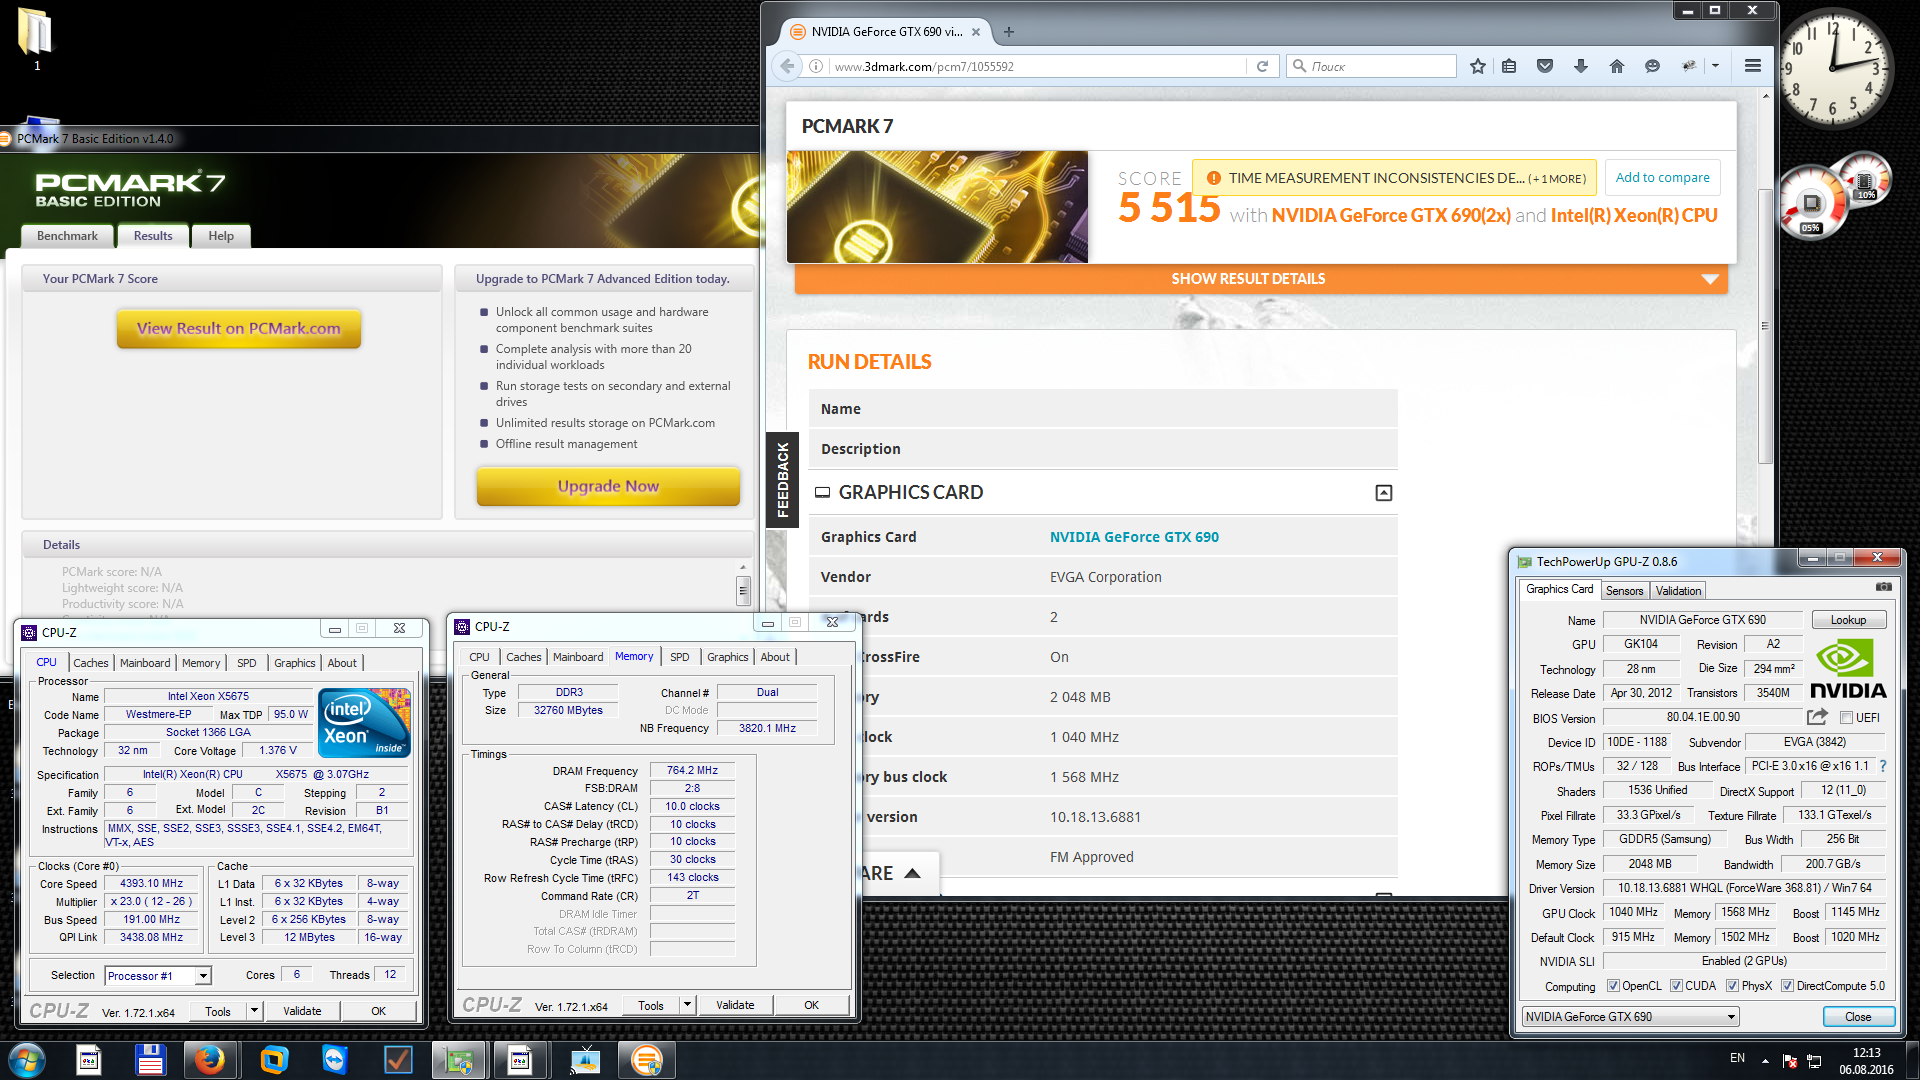The image size is (1920, 1080).
Task: Open the toolbar dropdown arrow beside Greasemonkey
Action: point(1715,66)
